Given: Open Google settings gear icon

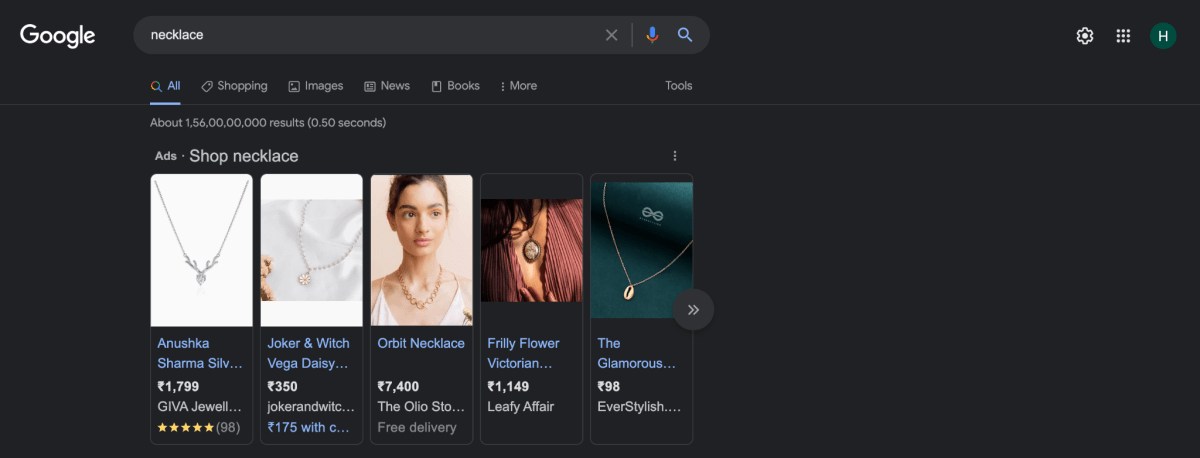Looking at the screenshot, I should click(x=1085, y=36).
